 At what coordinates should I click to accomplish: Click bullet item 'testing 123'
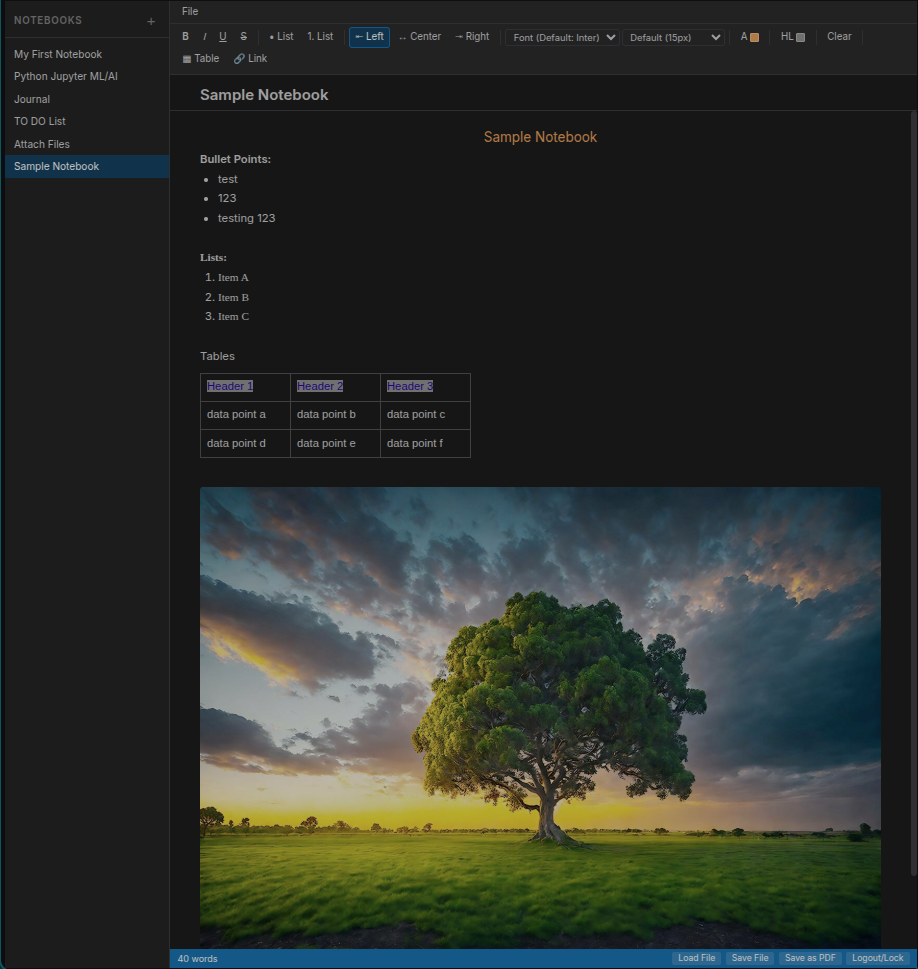246,218
